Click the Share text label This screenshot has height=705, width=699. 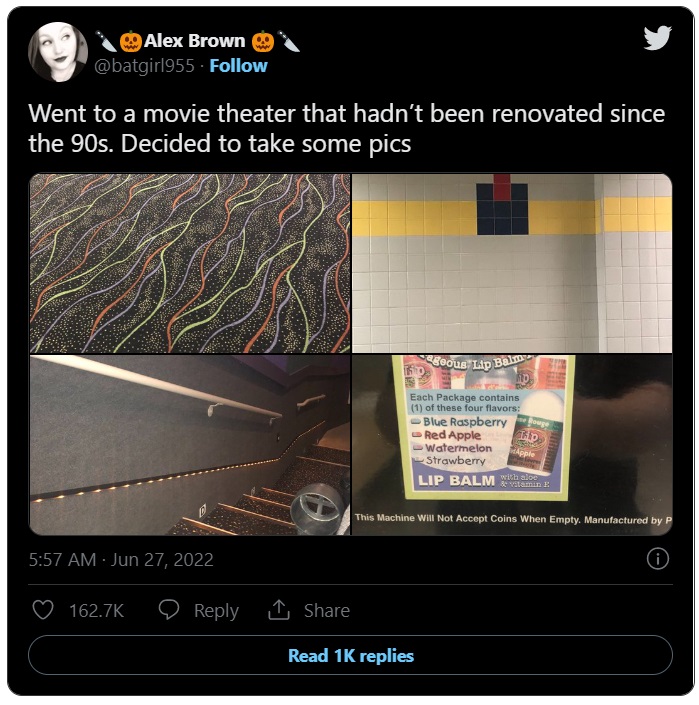(x=327, y=611)
